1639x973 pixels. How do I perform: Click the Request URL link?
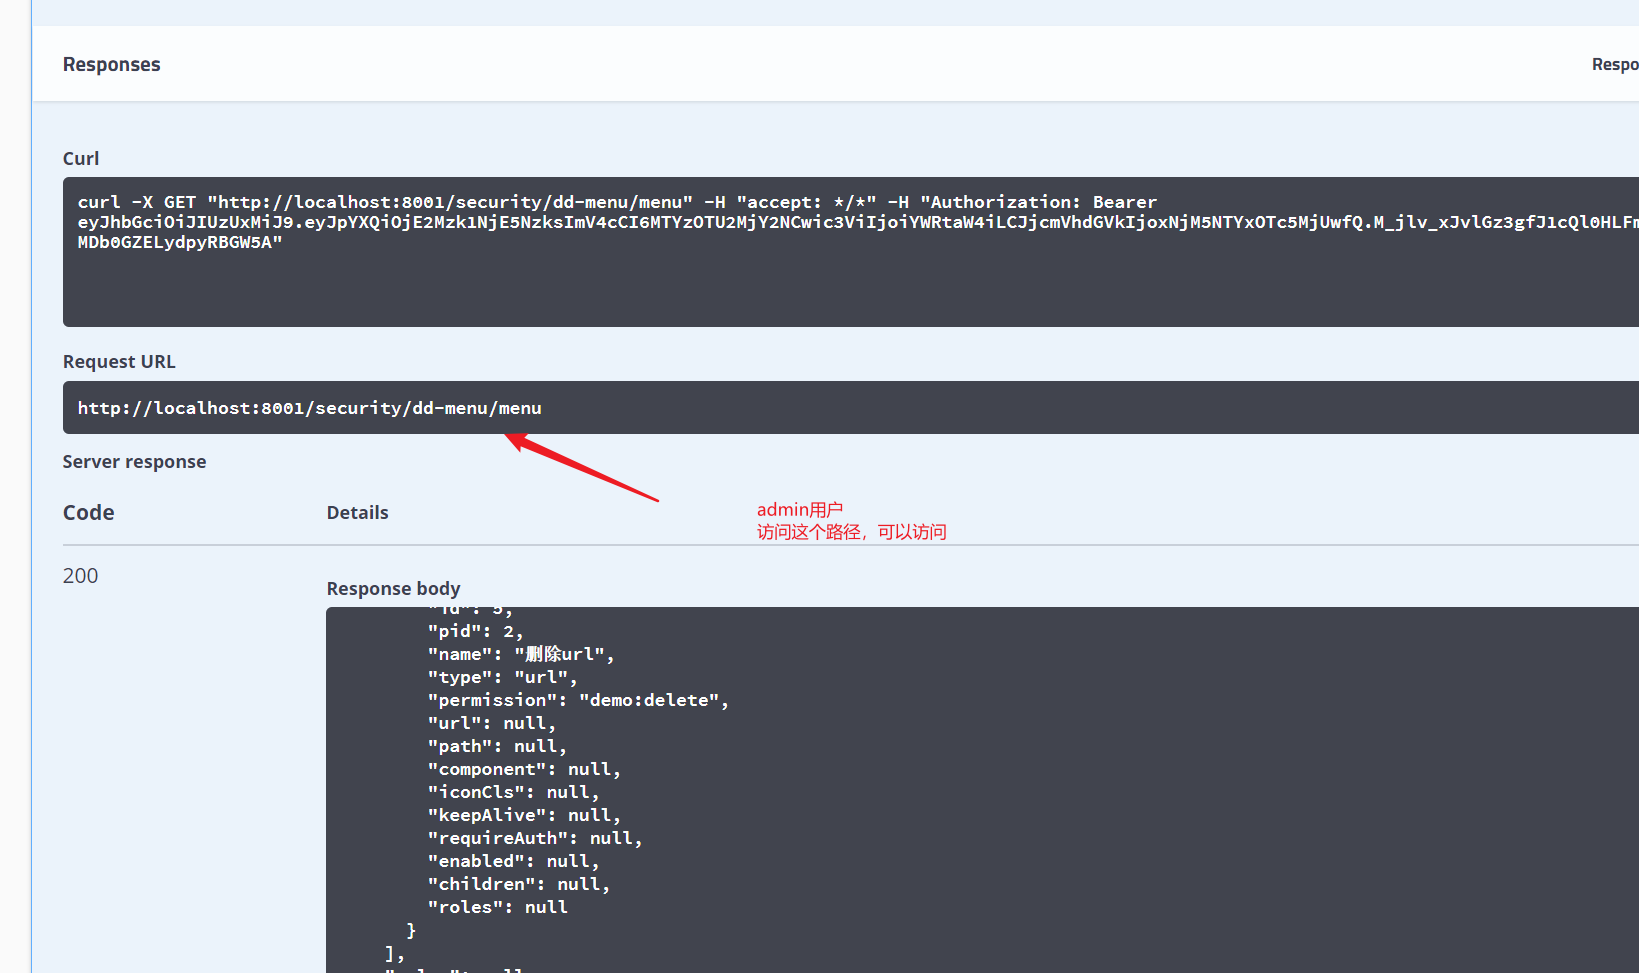[119, 361]
